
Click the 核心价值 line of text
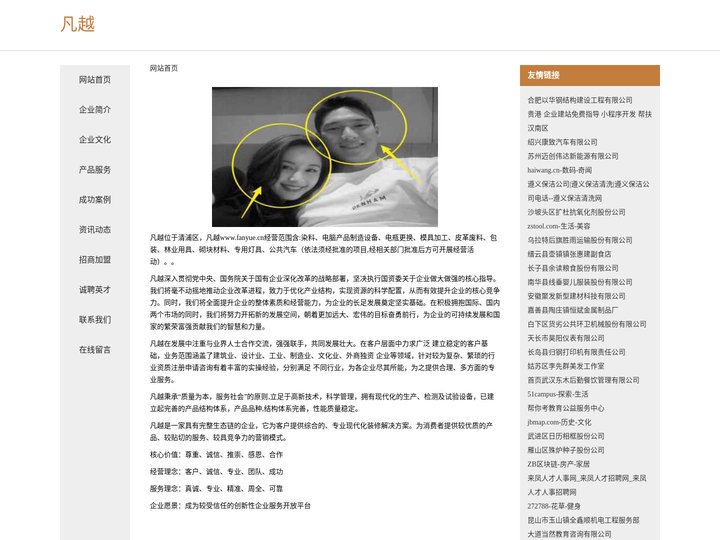(216, 455)
